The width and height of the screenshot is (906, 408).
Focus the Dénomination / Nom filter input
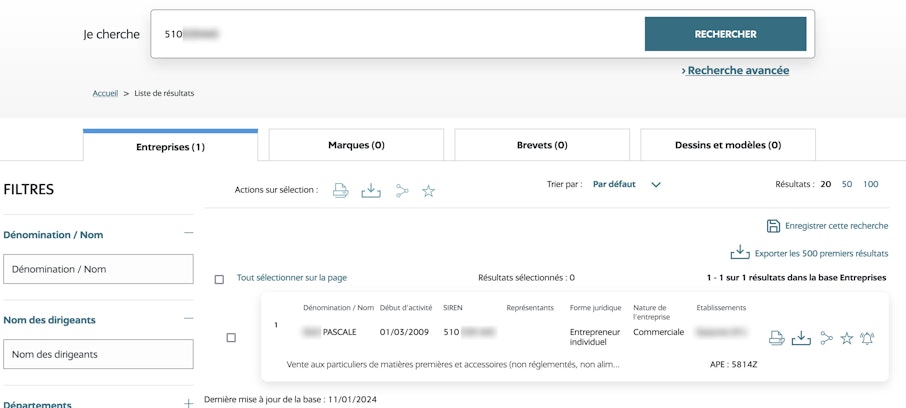[x=98, y=269]
